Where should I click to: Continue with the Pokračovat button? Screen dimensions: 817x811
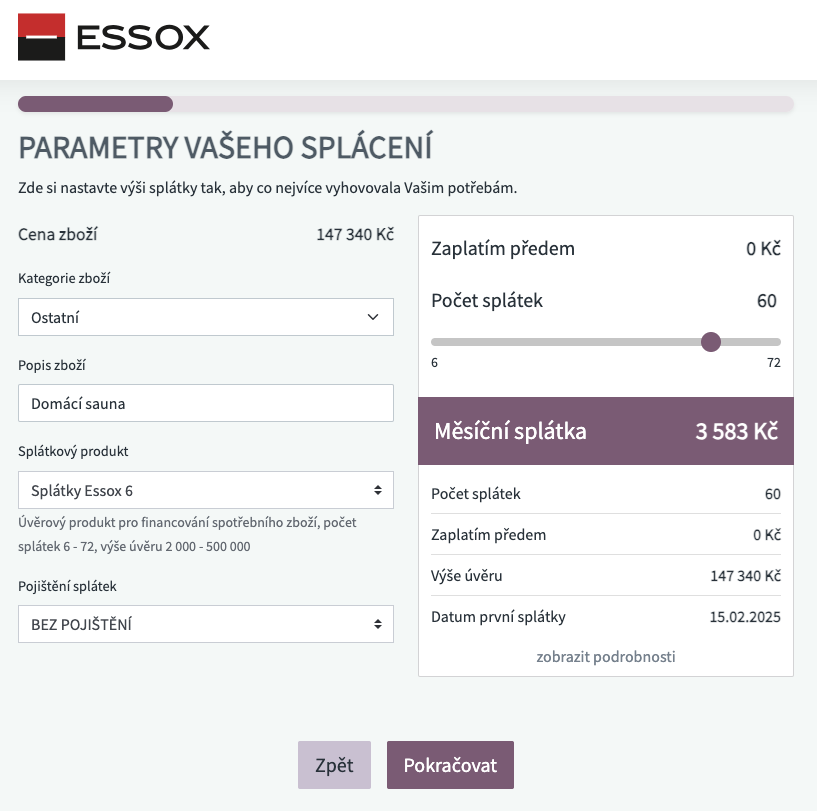coord(450,765)
